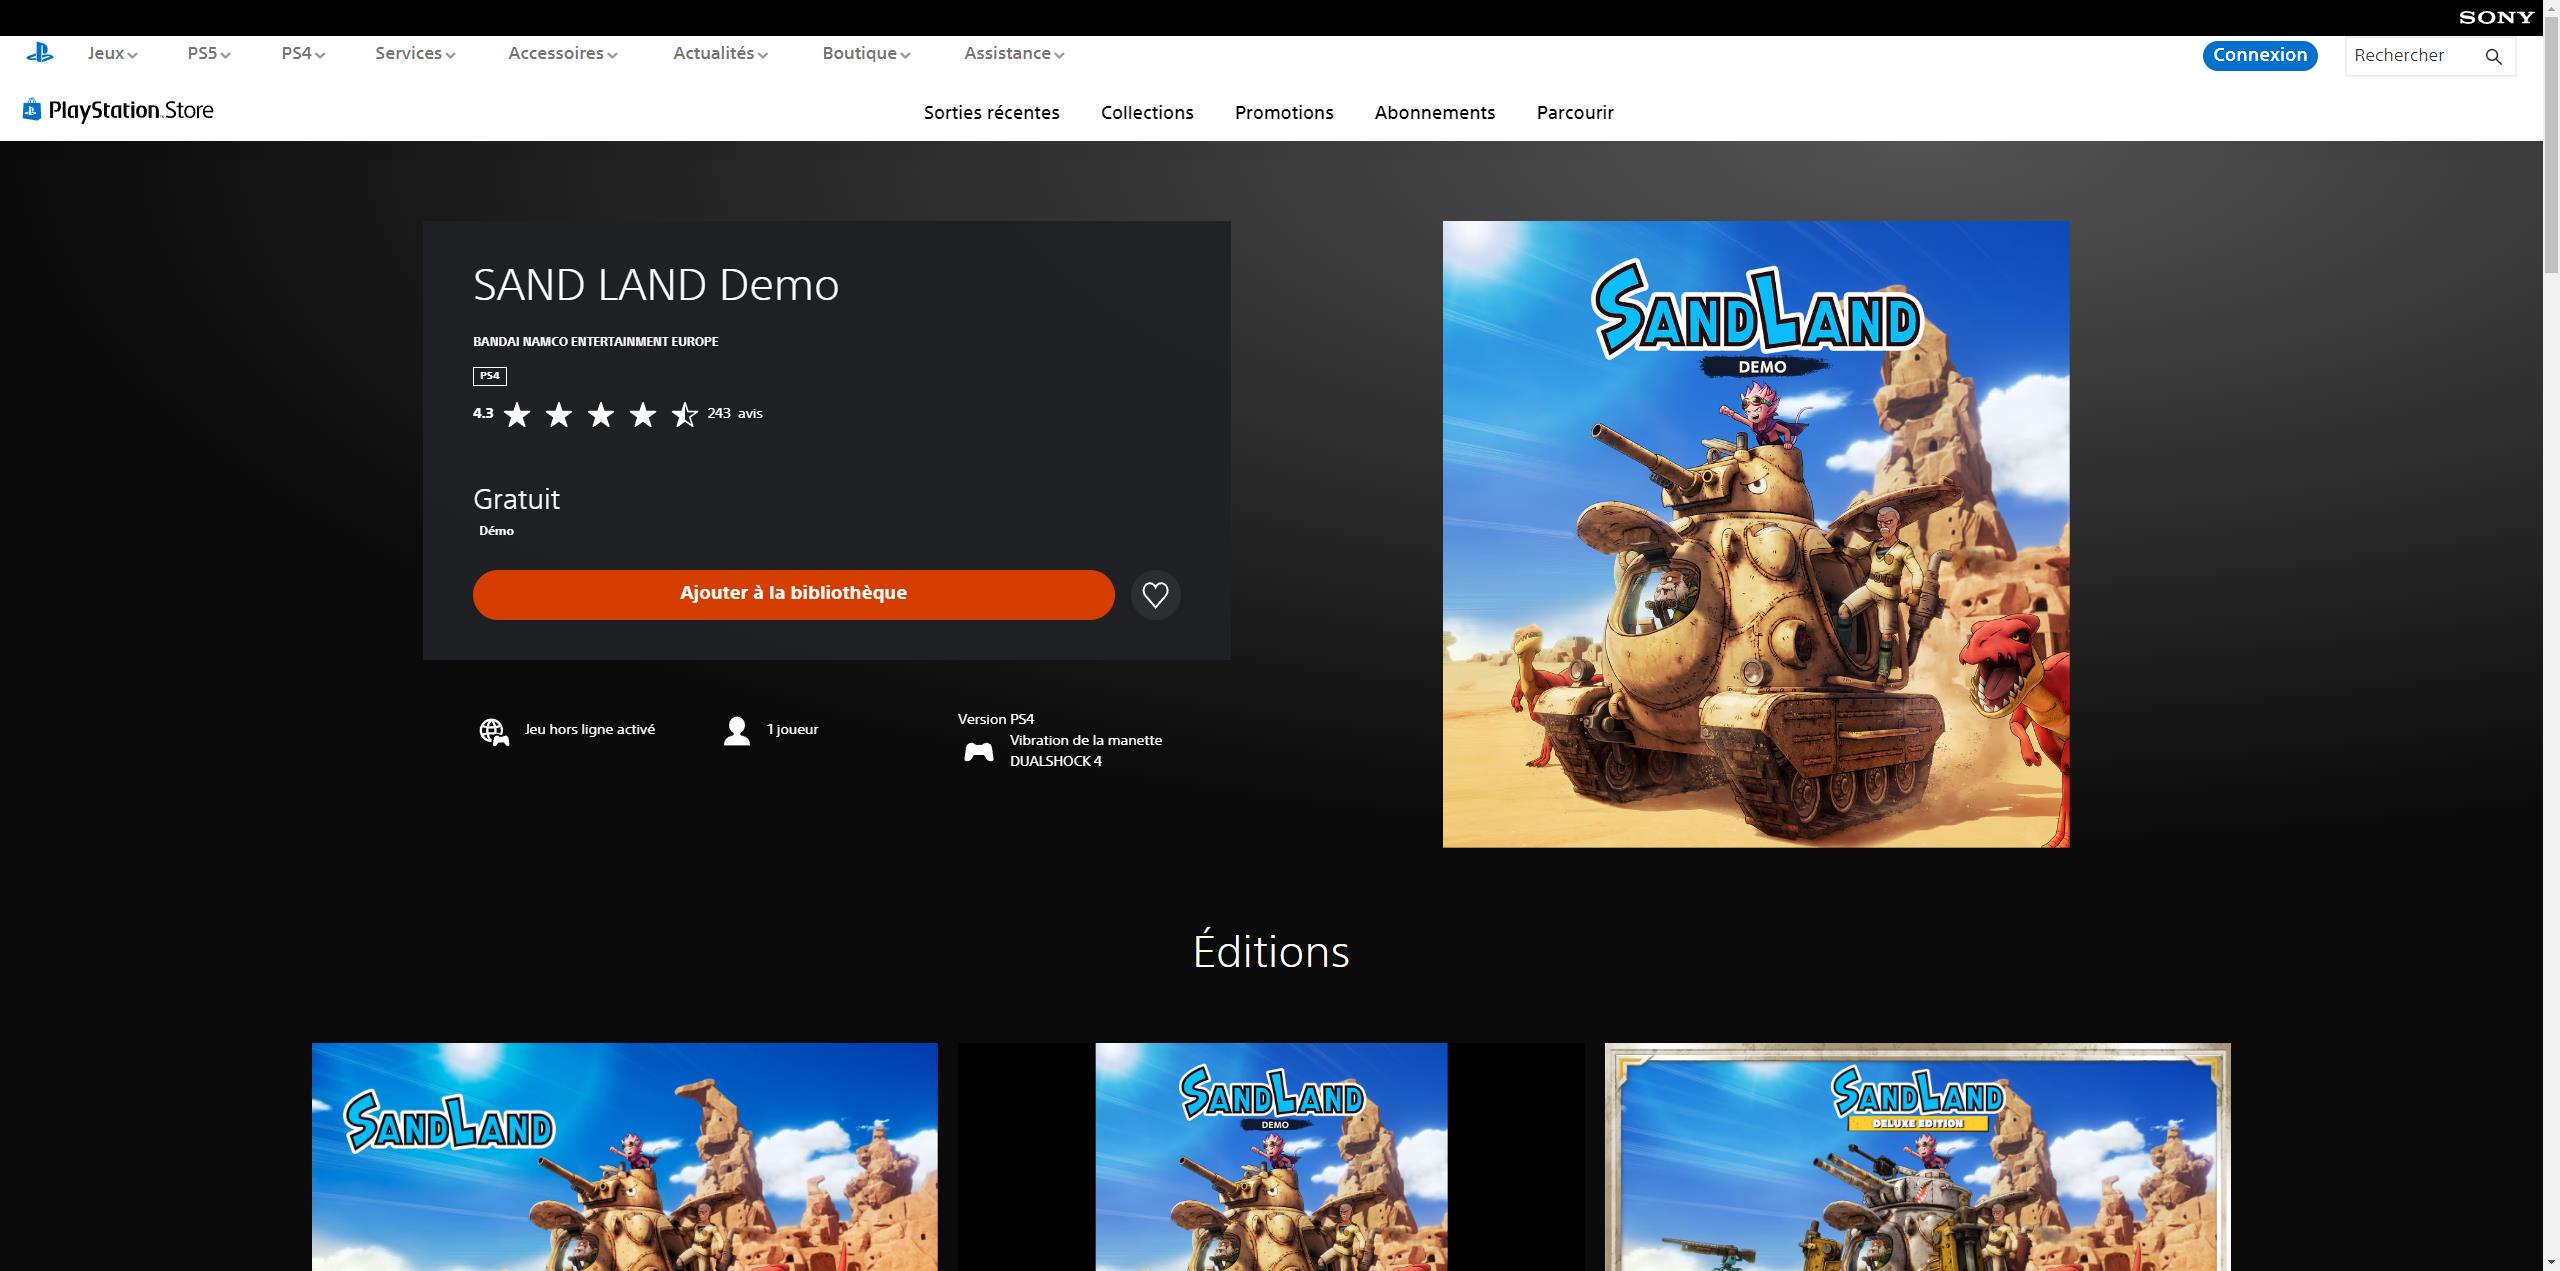
Task: Click the DUALSHOCK 4 controller icon
Action: coord(979,750)
